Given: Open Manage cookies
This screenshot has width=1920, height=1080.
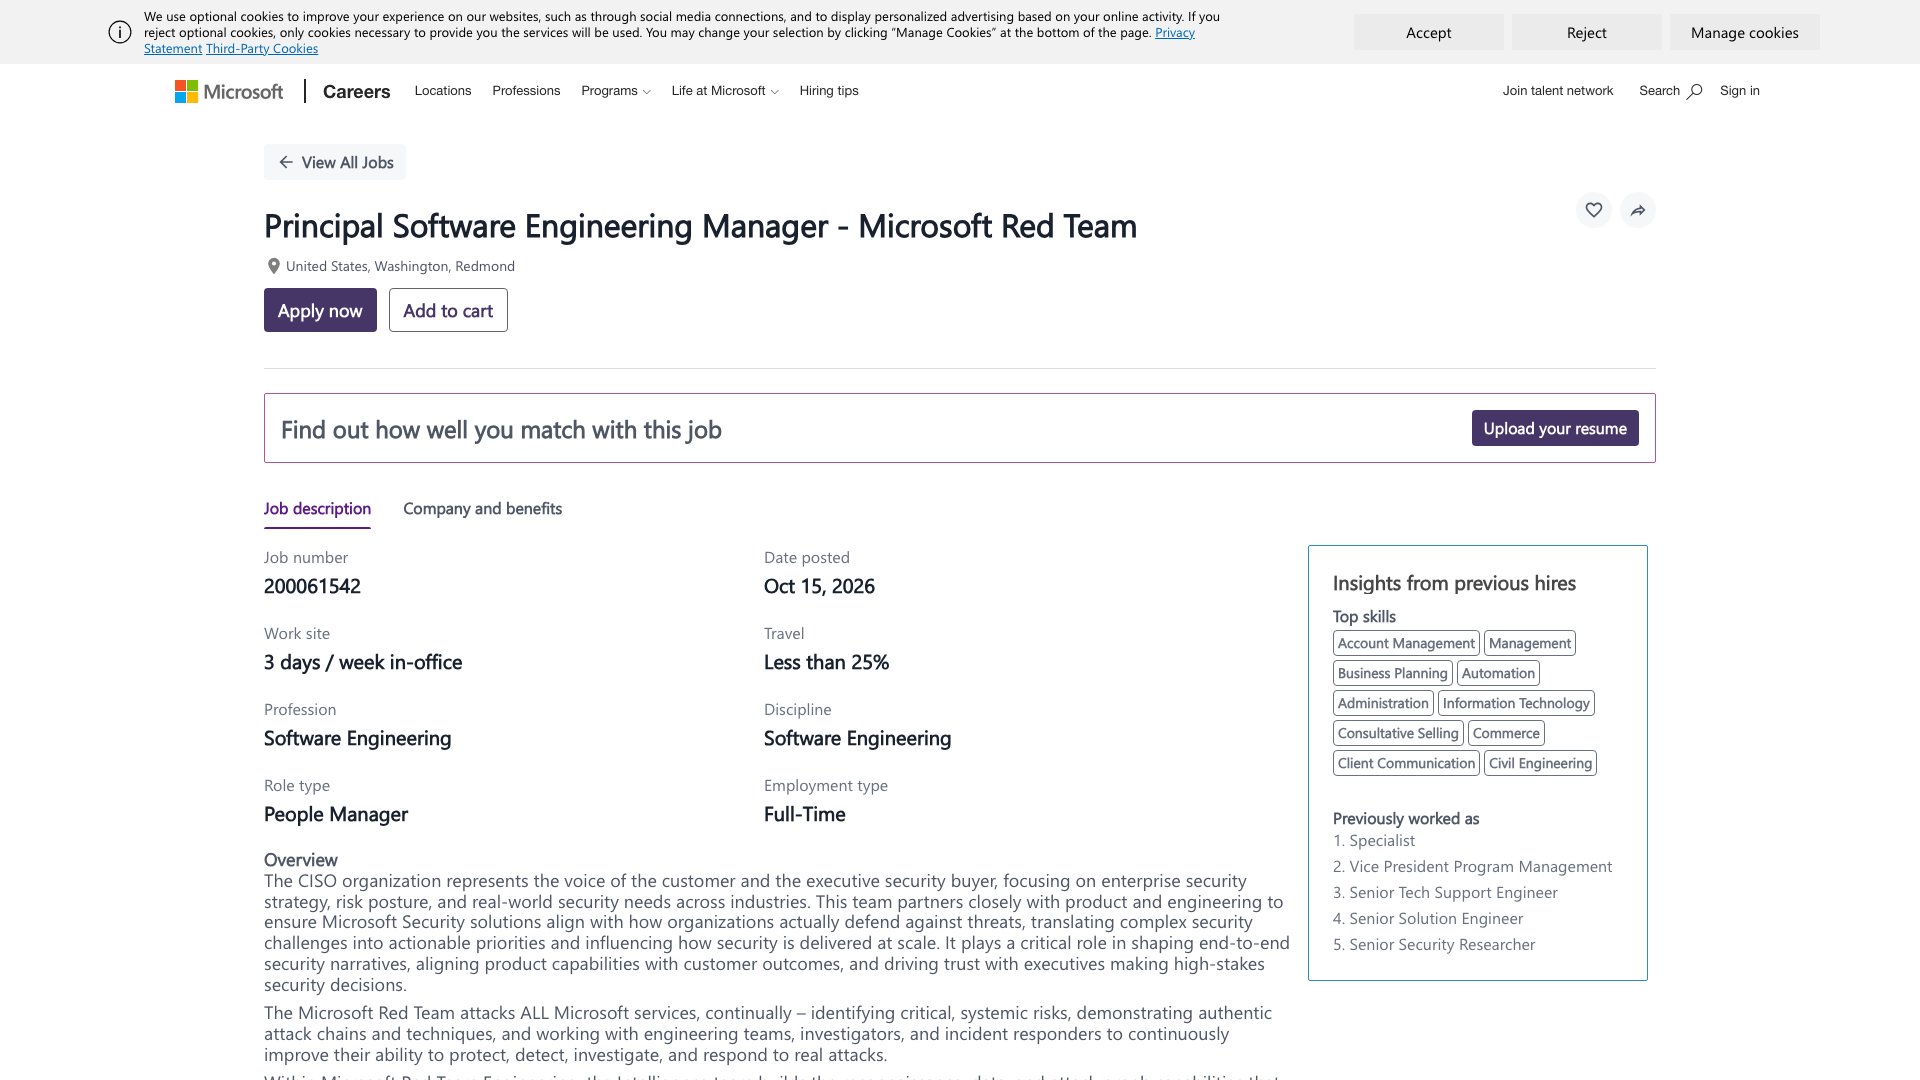Looking at the screenshot, I should 1744,32.
